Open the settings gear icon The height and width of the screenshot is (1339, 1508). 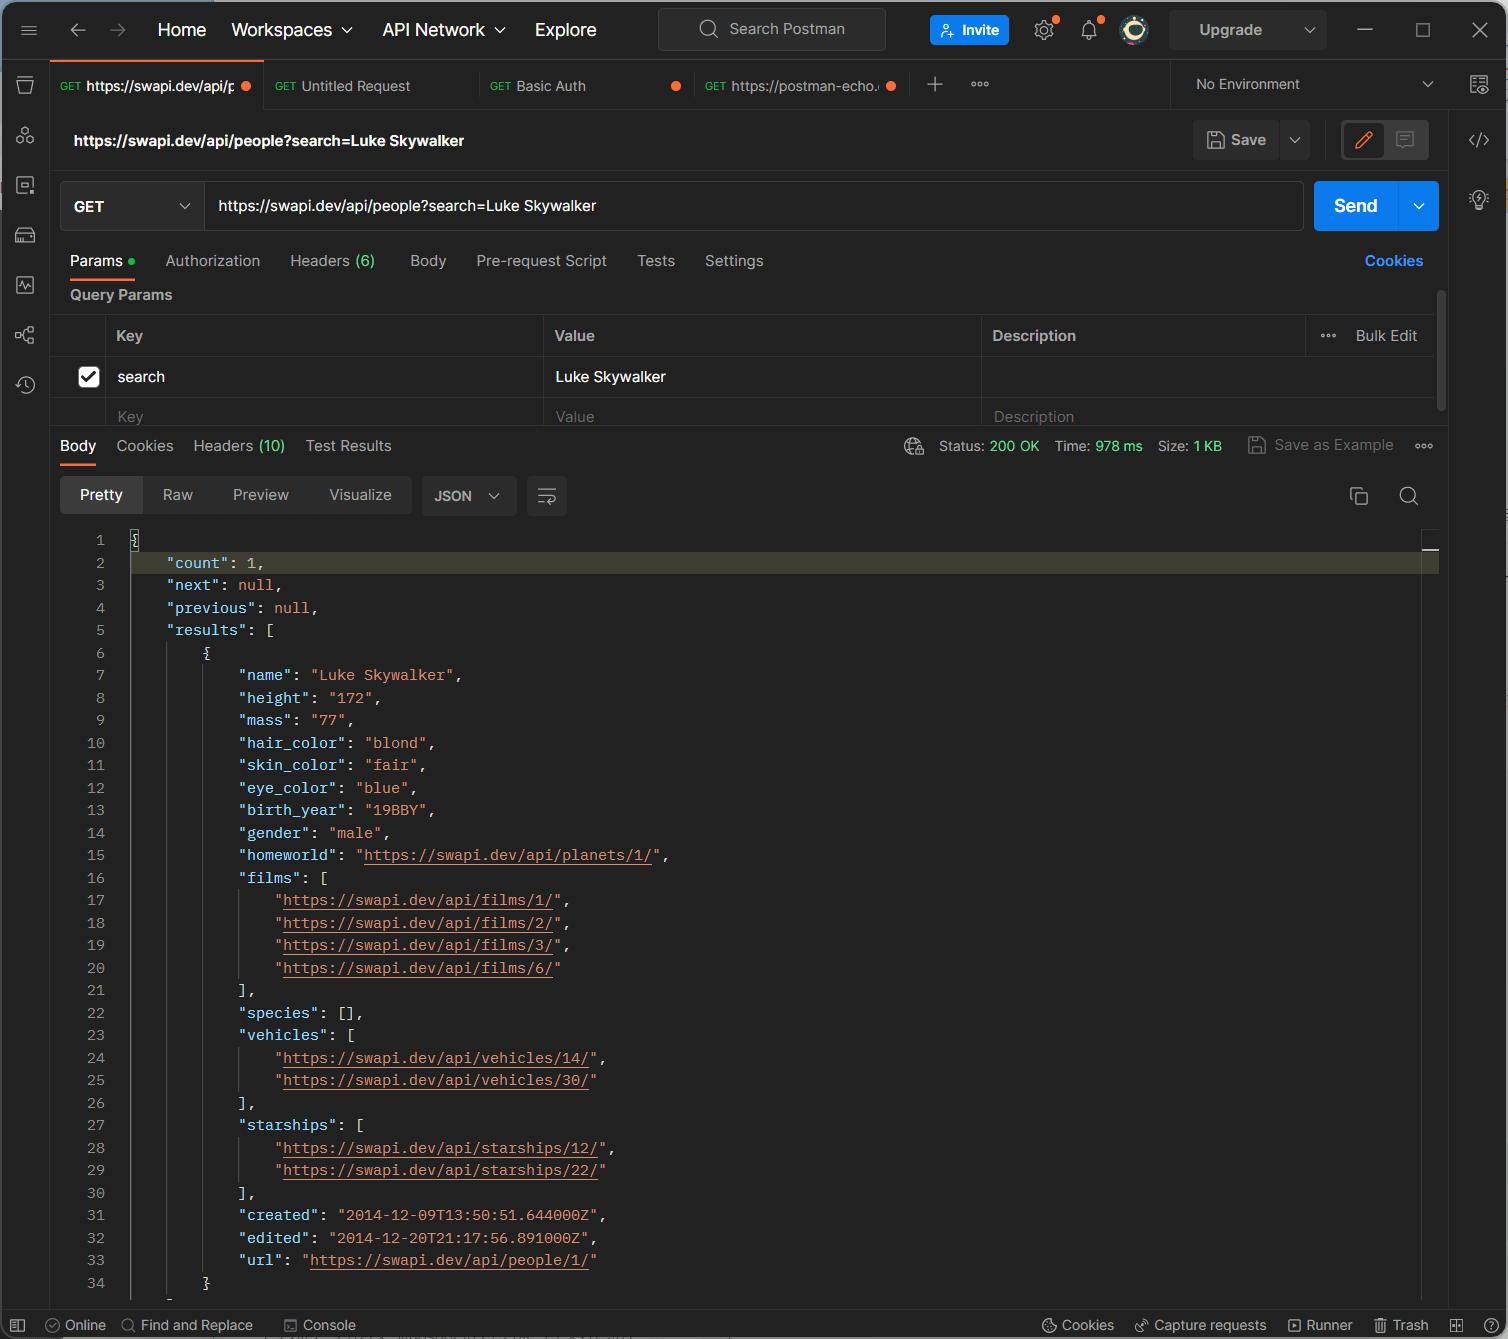pyautogui.click(x=1044, y=30)
